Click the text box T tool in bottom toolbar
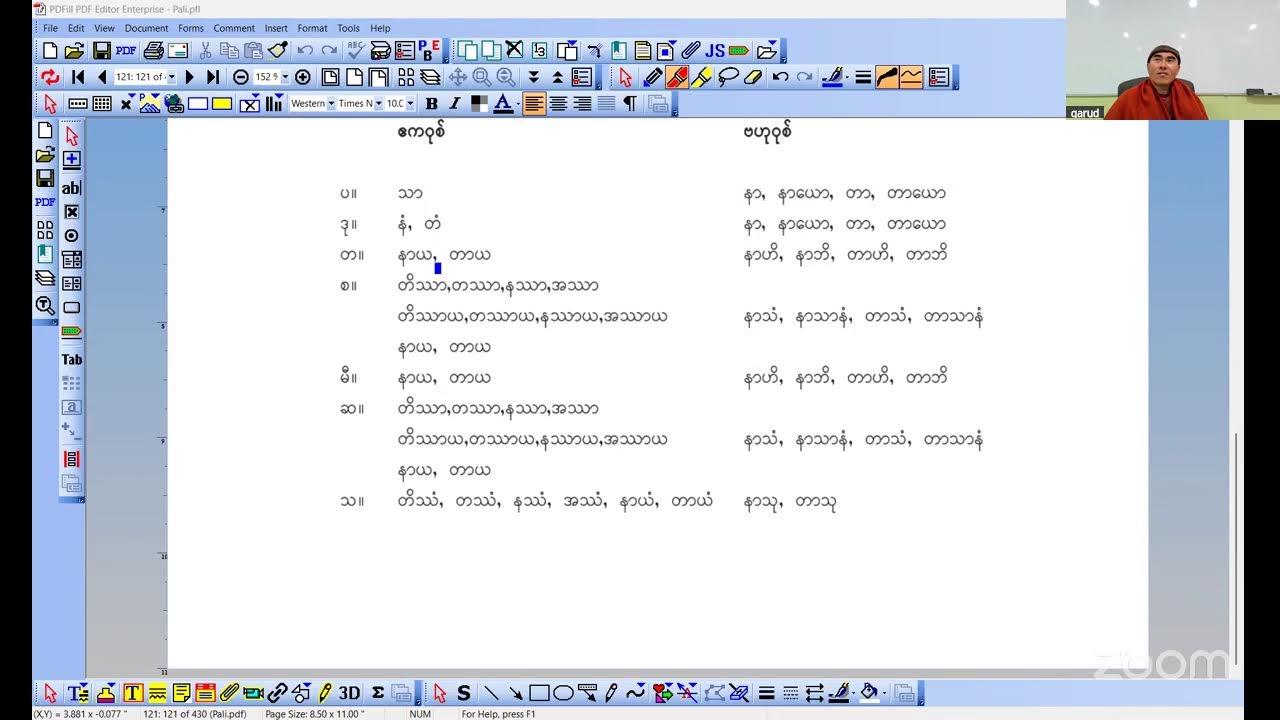The width and height of the screenshot is (1280, 720). coord(133,693)
